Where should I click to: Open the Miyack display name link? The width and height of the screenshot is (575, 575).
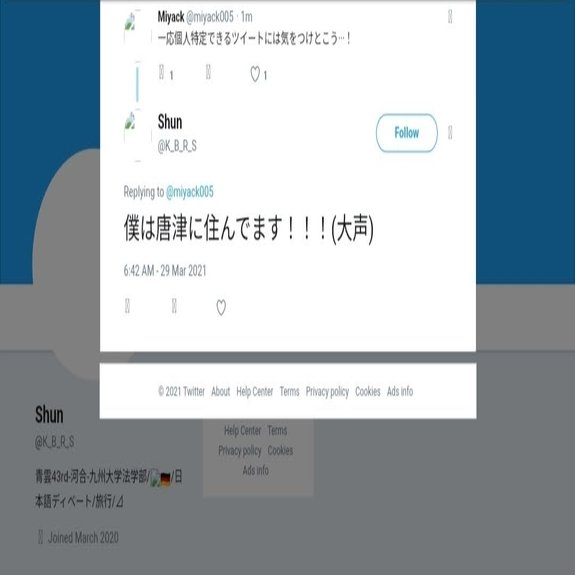[171, 17]
